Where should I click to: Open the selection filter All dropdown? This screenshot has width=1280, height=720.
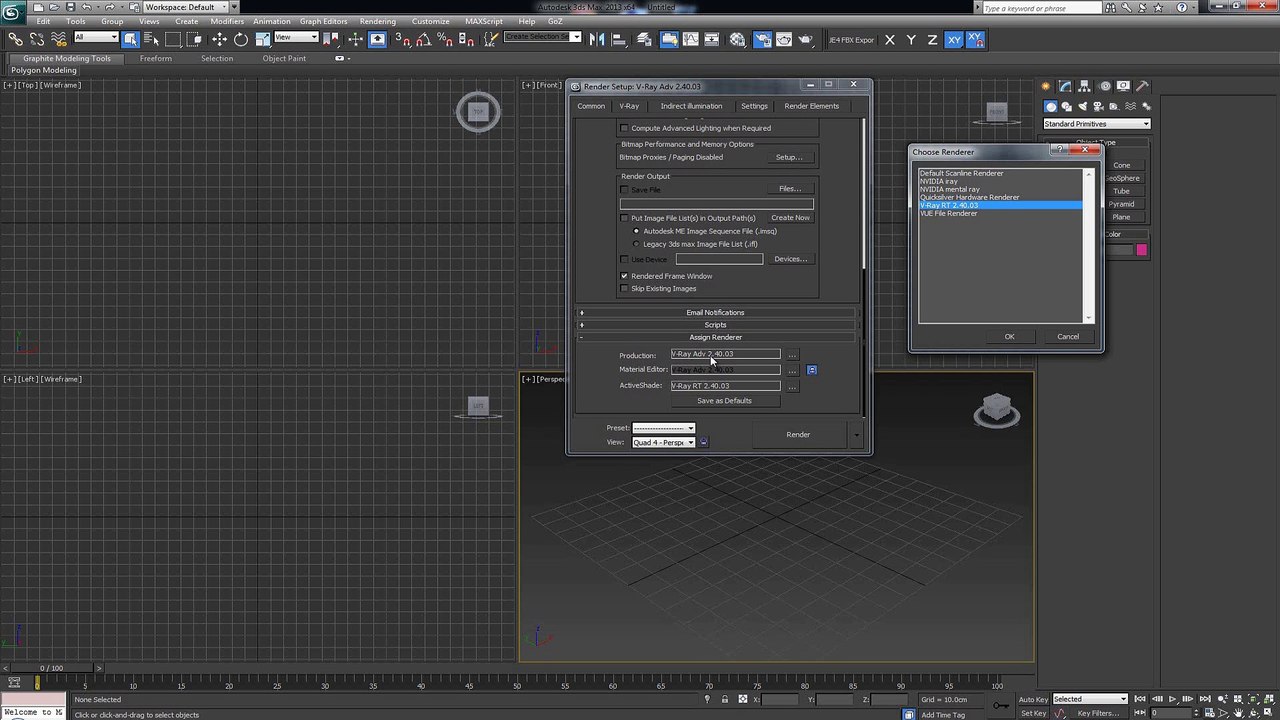click(96, 38)
